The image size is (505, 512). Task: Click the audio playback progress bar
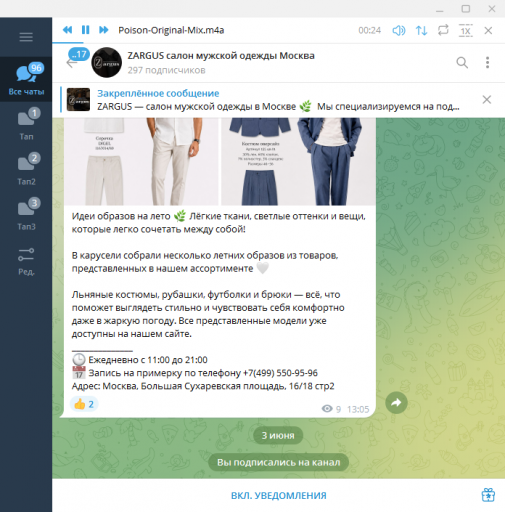click(278, 43)
